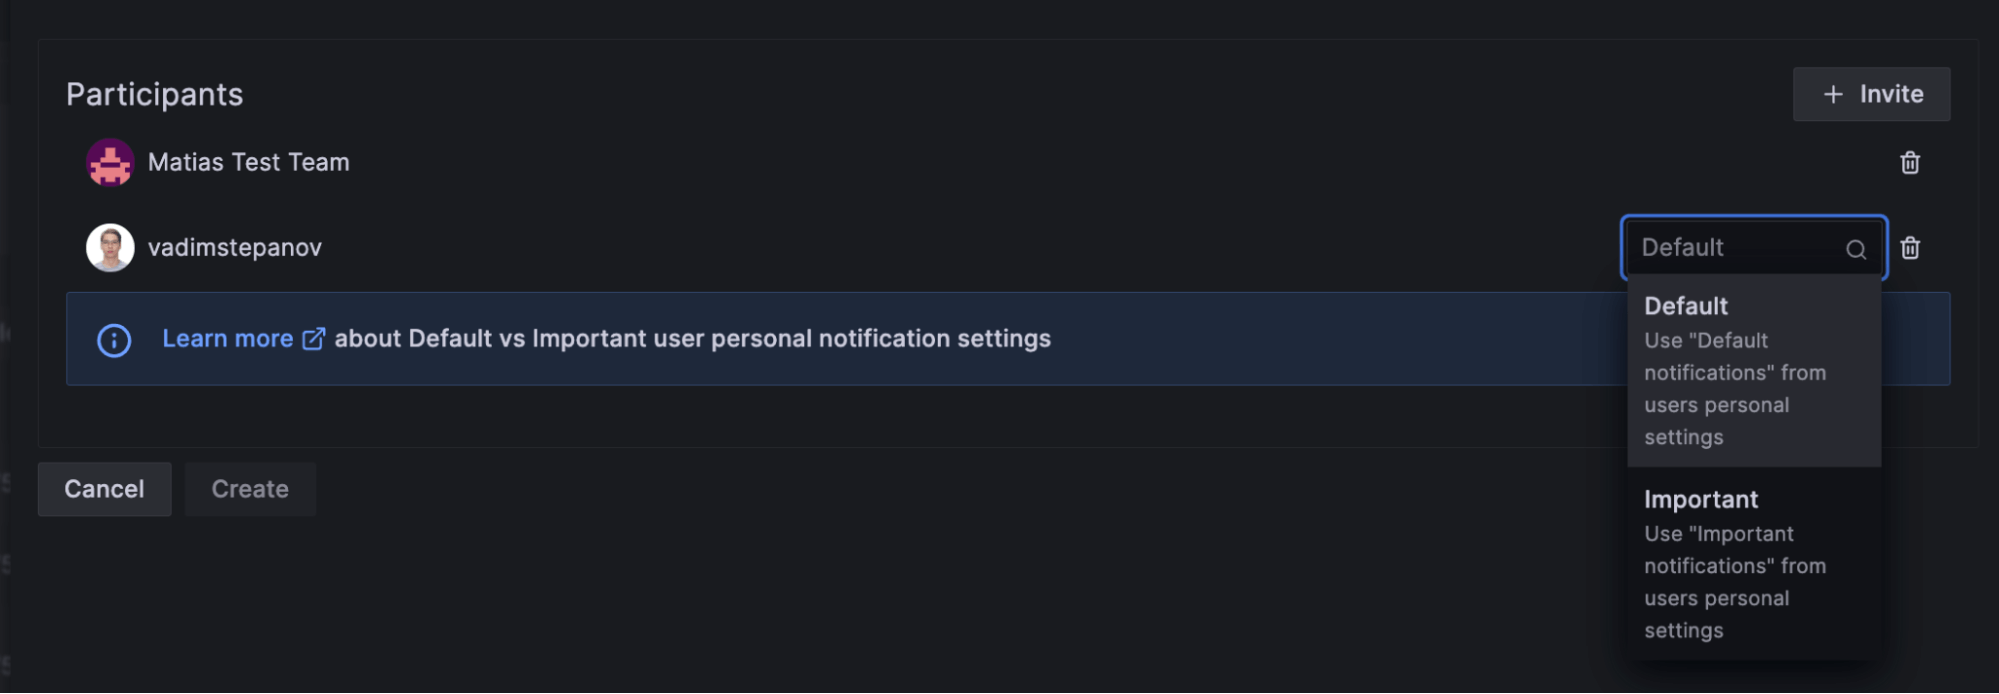The height and width of the screenshot is (694, 1999).
Task: Remove vadimstepanov using the trash icon
Action: [x=1909, y=248]
